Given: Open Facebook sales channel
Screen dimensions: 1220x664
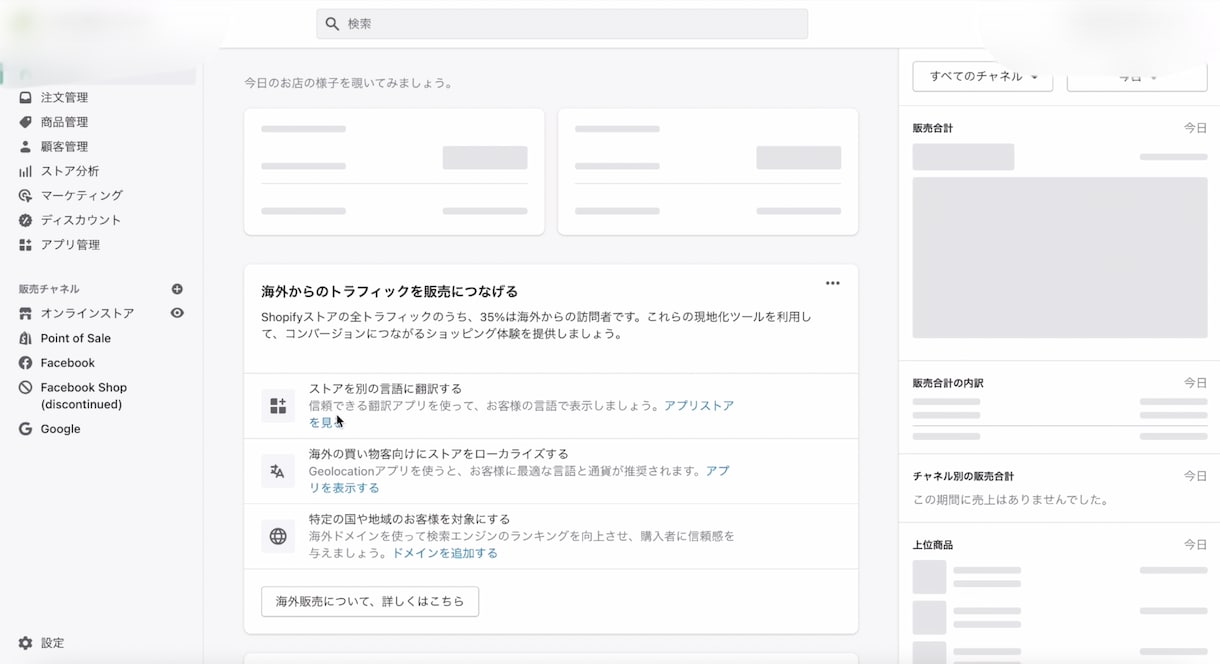Looking at the screenshot, I should pyautogui.click(x=68, y=363).
